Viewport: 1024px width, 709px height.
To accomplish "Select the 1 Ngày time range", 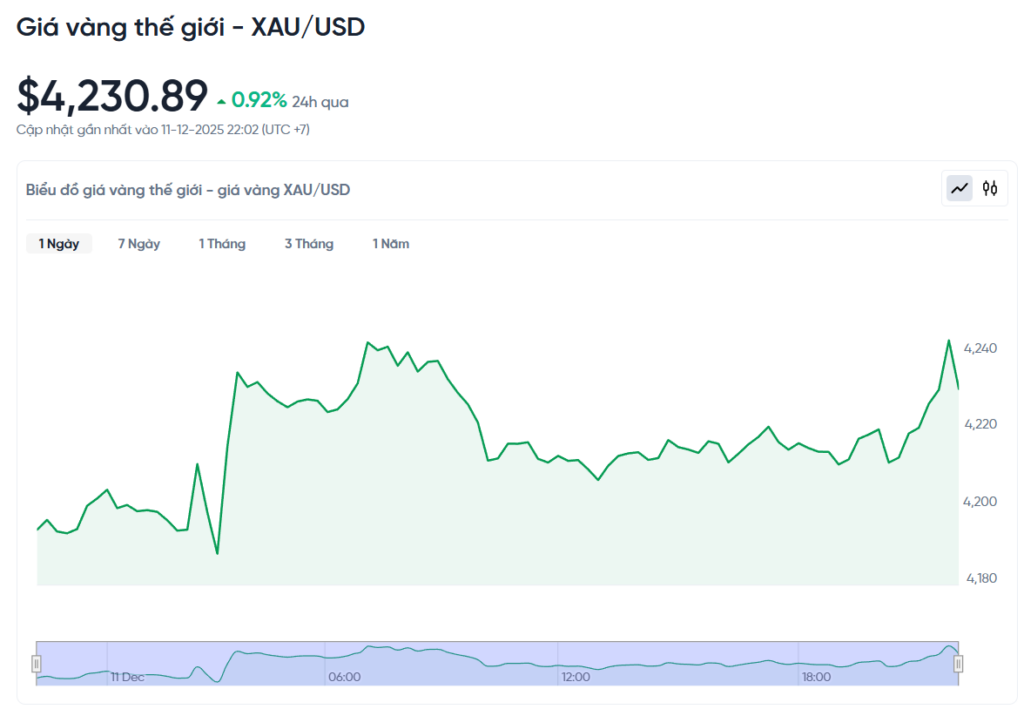I will point(59,244).
